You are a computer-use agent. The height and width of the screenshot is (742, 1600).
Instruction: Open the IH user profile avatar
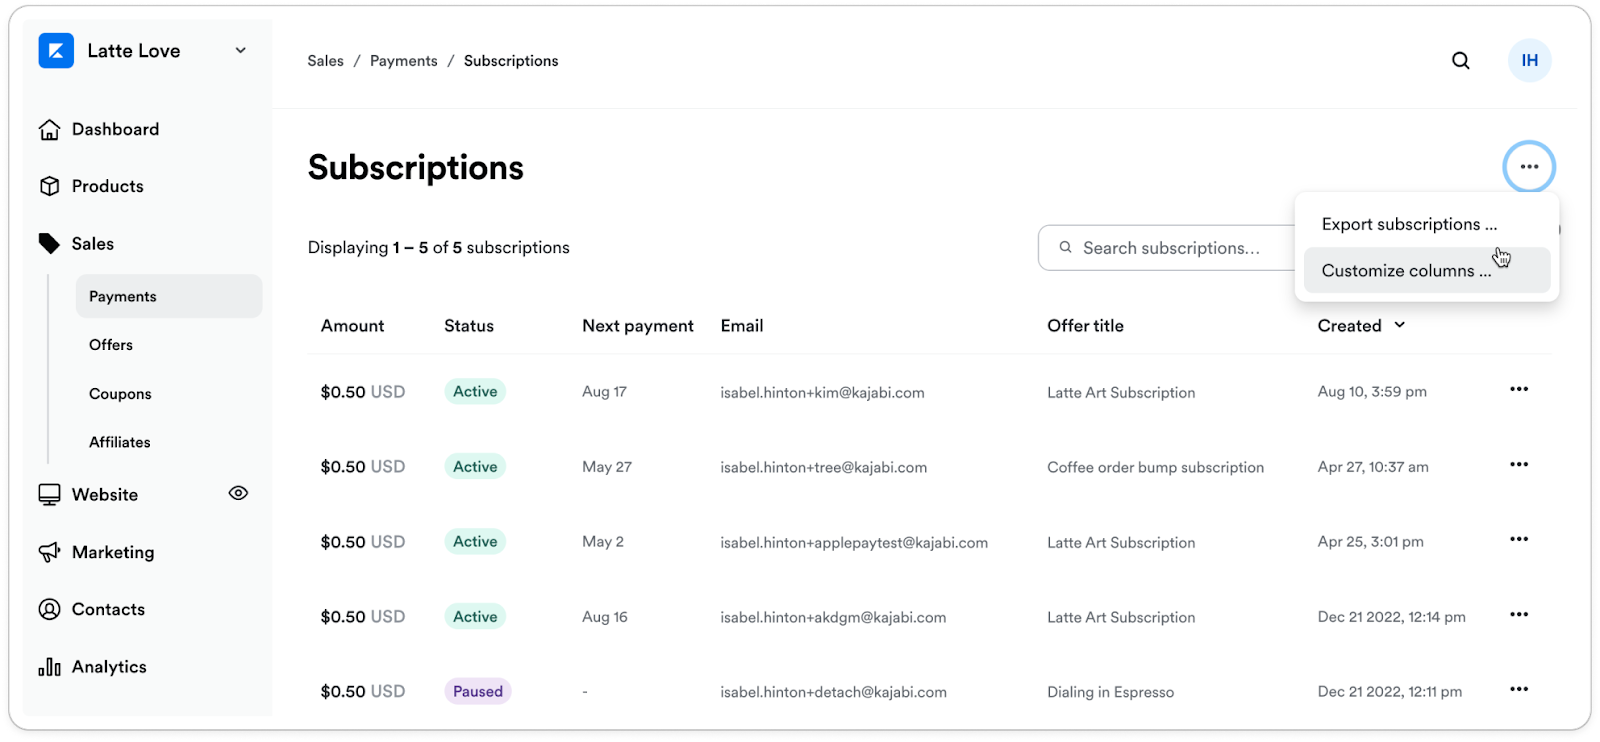pos(1529,61)
